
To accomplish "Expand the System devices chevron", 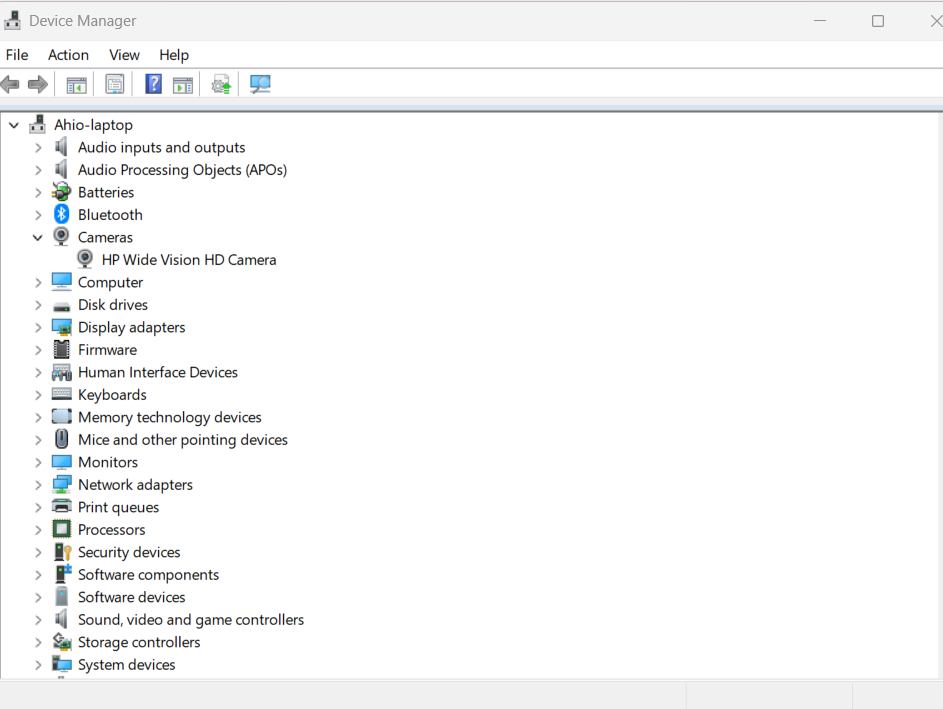I will click(38, 664).
